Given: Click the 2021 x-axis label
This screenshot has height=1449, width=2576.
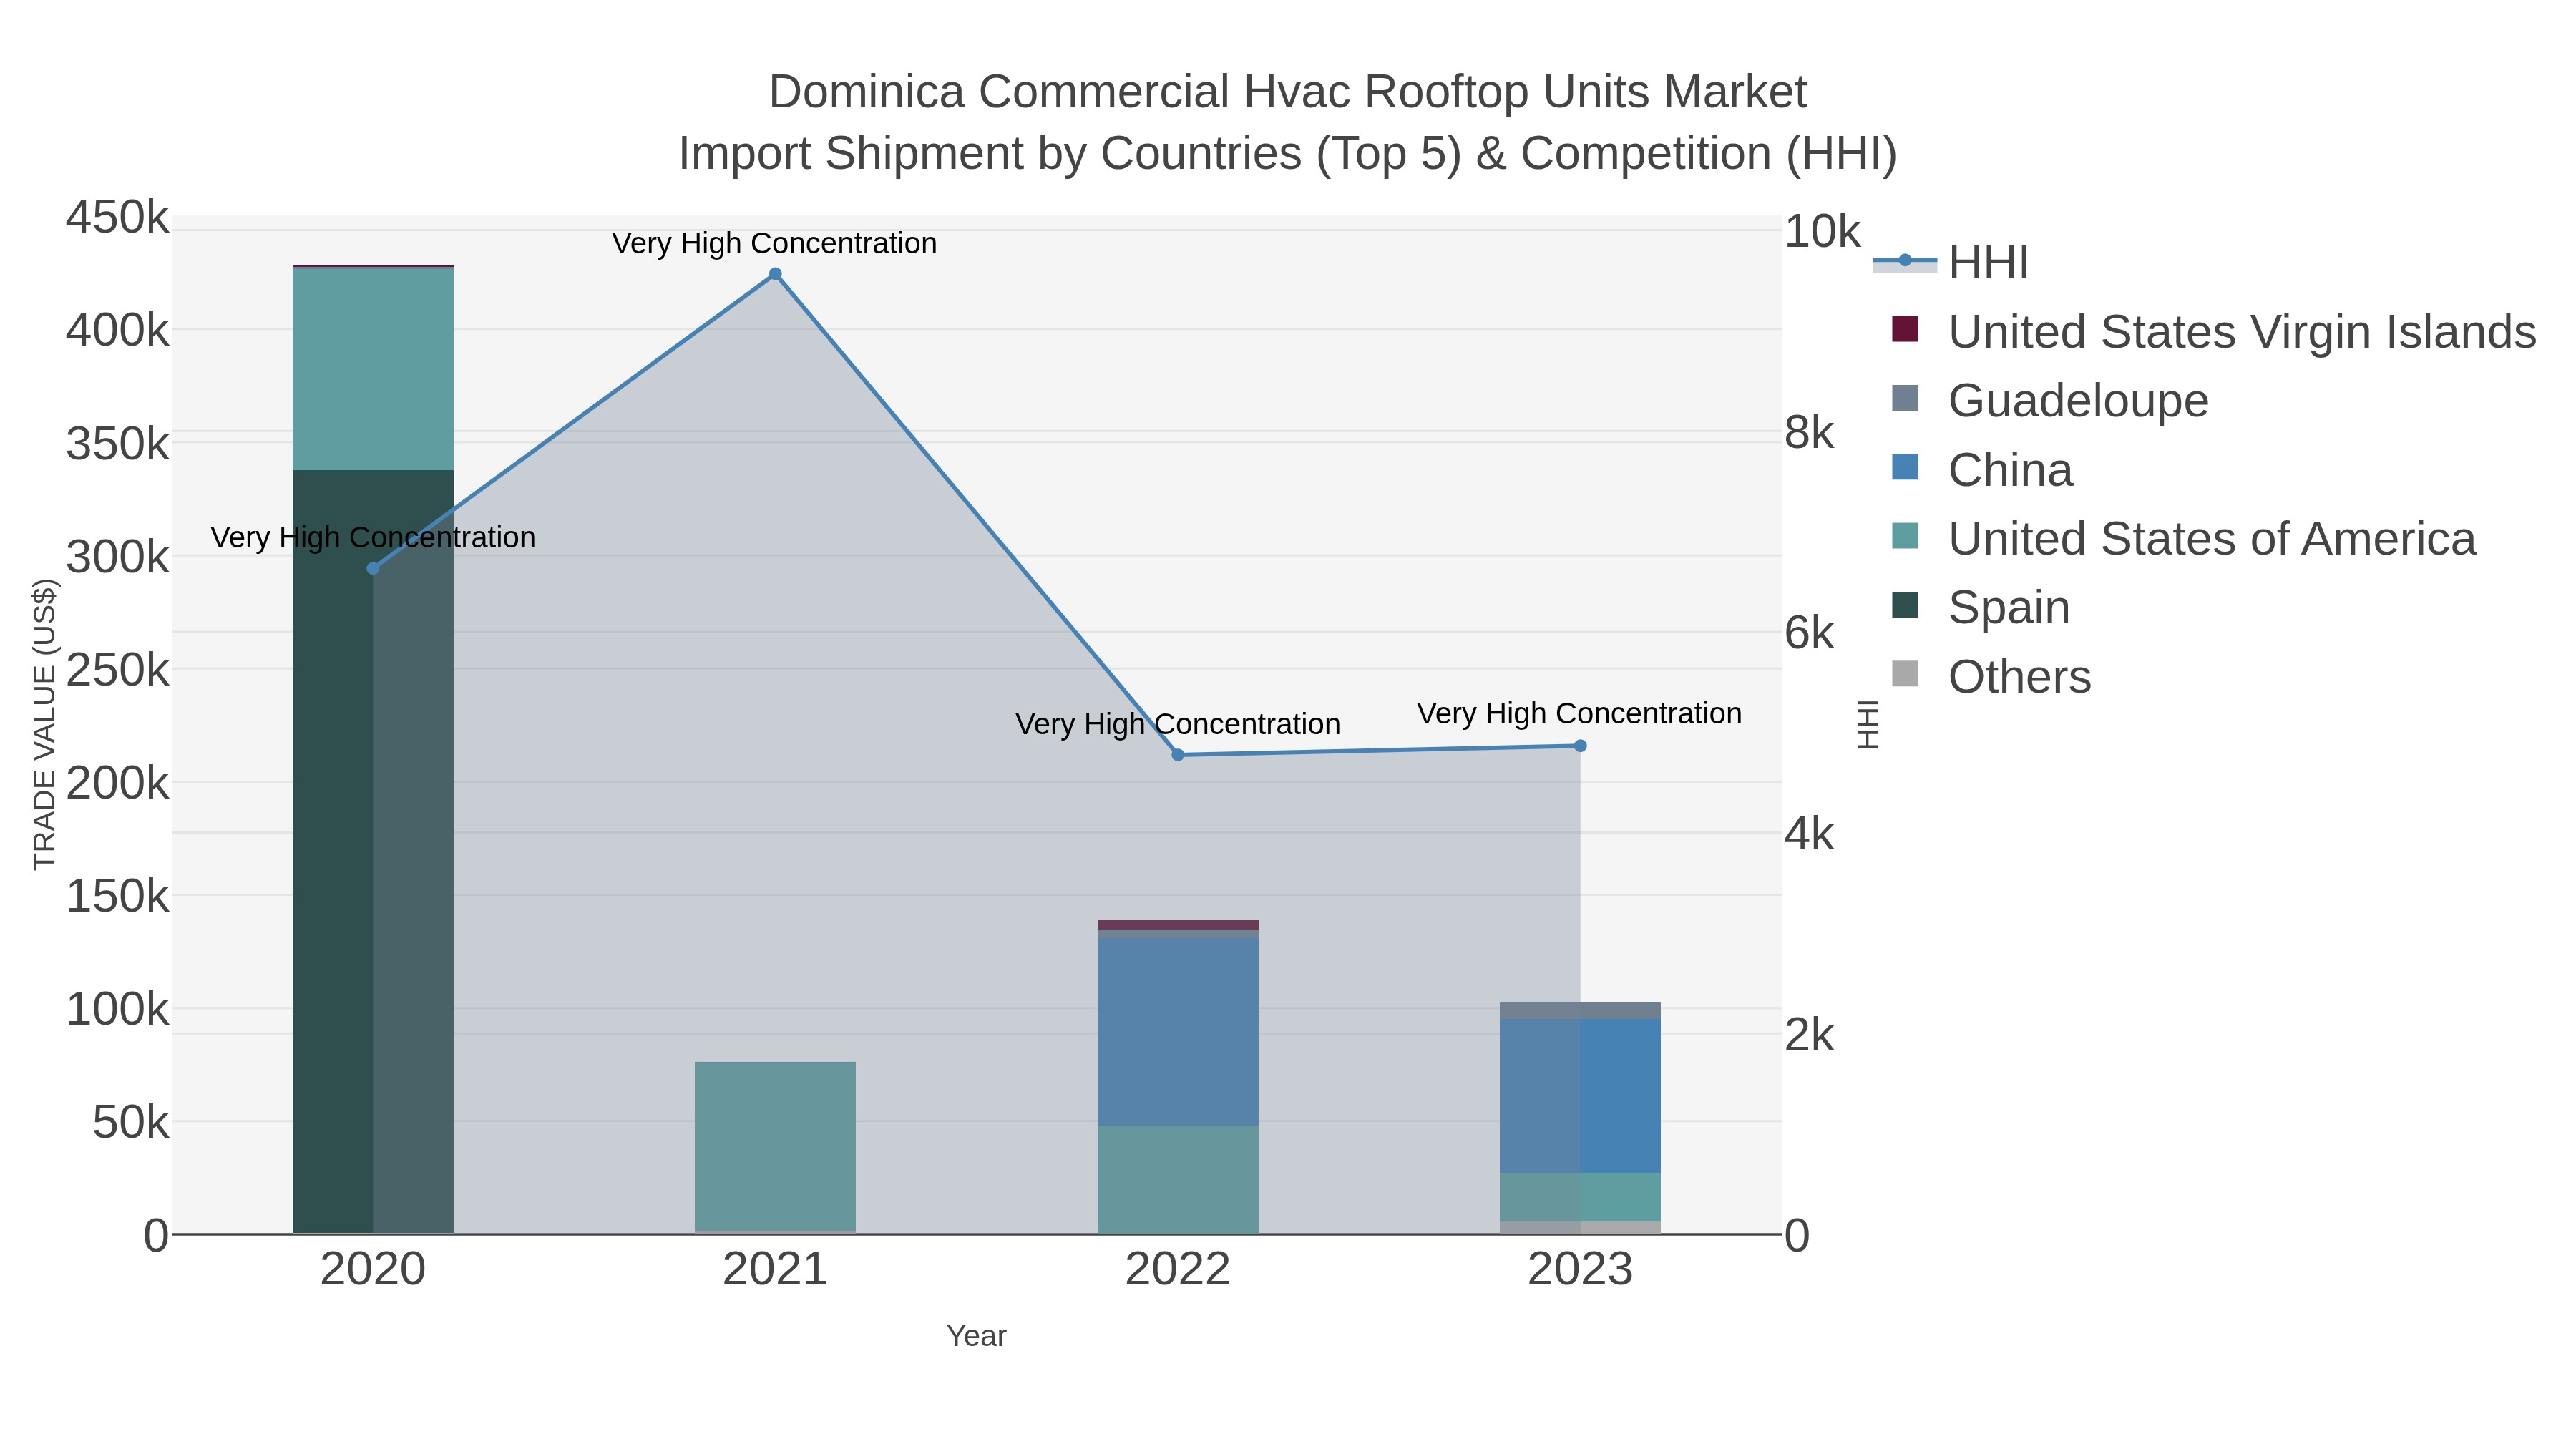Looking at the screenshot, I should coord(775,1270).
